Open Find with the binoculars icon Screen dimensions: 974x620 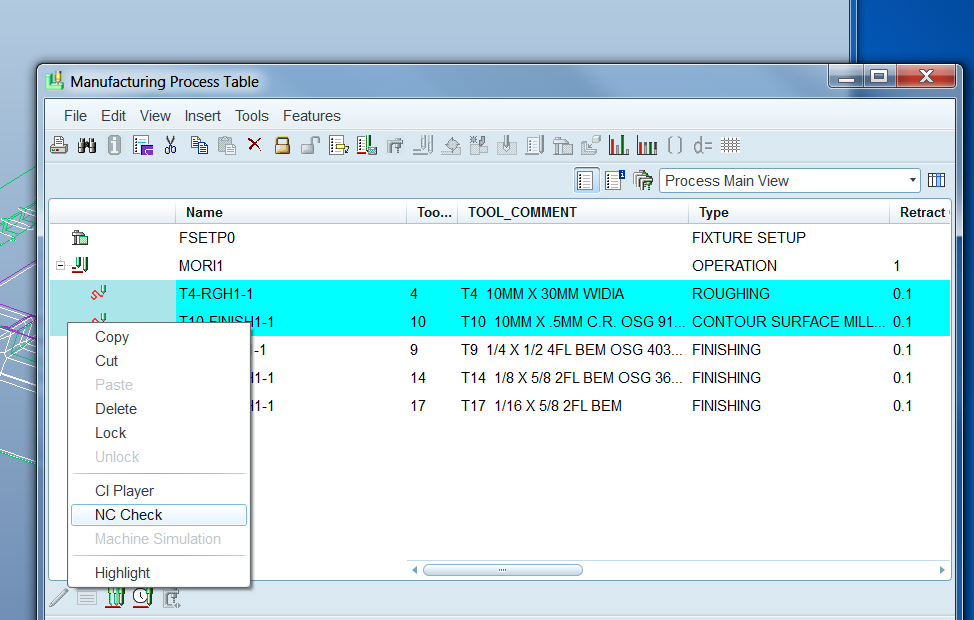click(87, 145)
